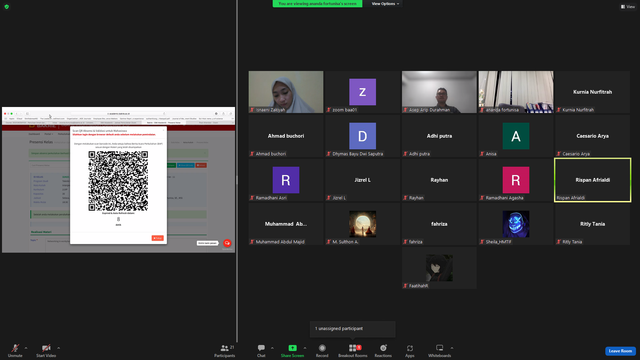The height and width of the screenshot is (360, 640).
Task: Start recording with the Record button
Action: tap(322, 350)
